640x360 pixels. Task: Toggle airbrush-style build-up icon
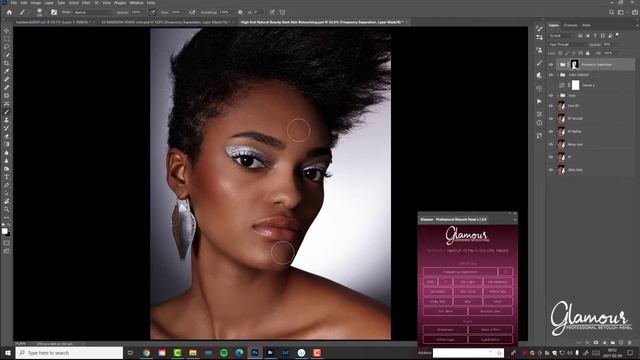click(x=192, y=12)
